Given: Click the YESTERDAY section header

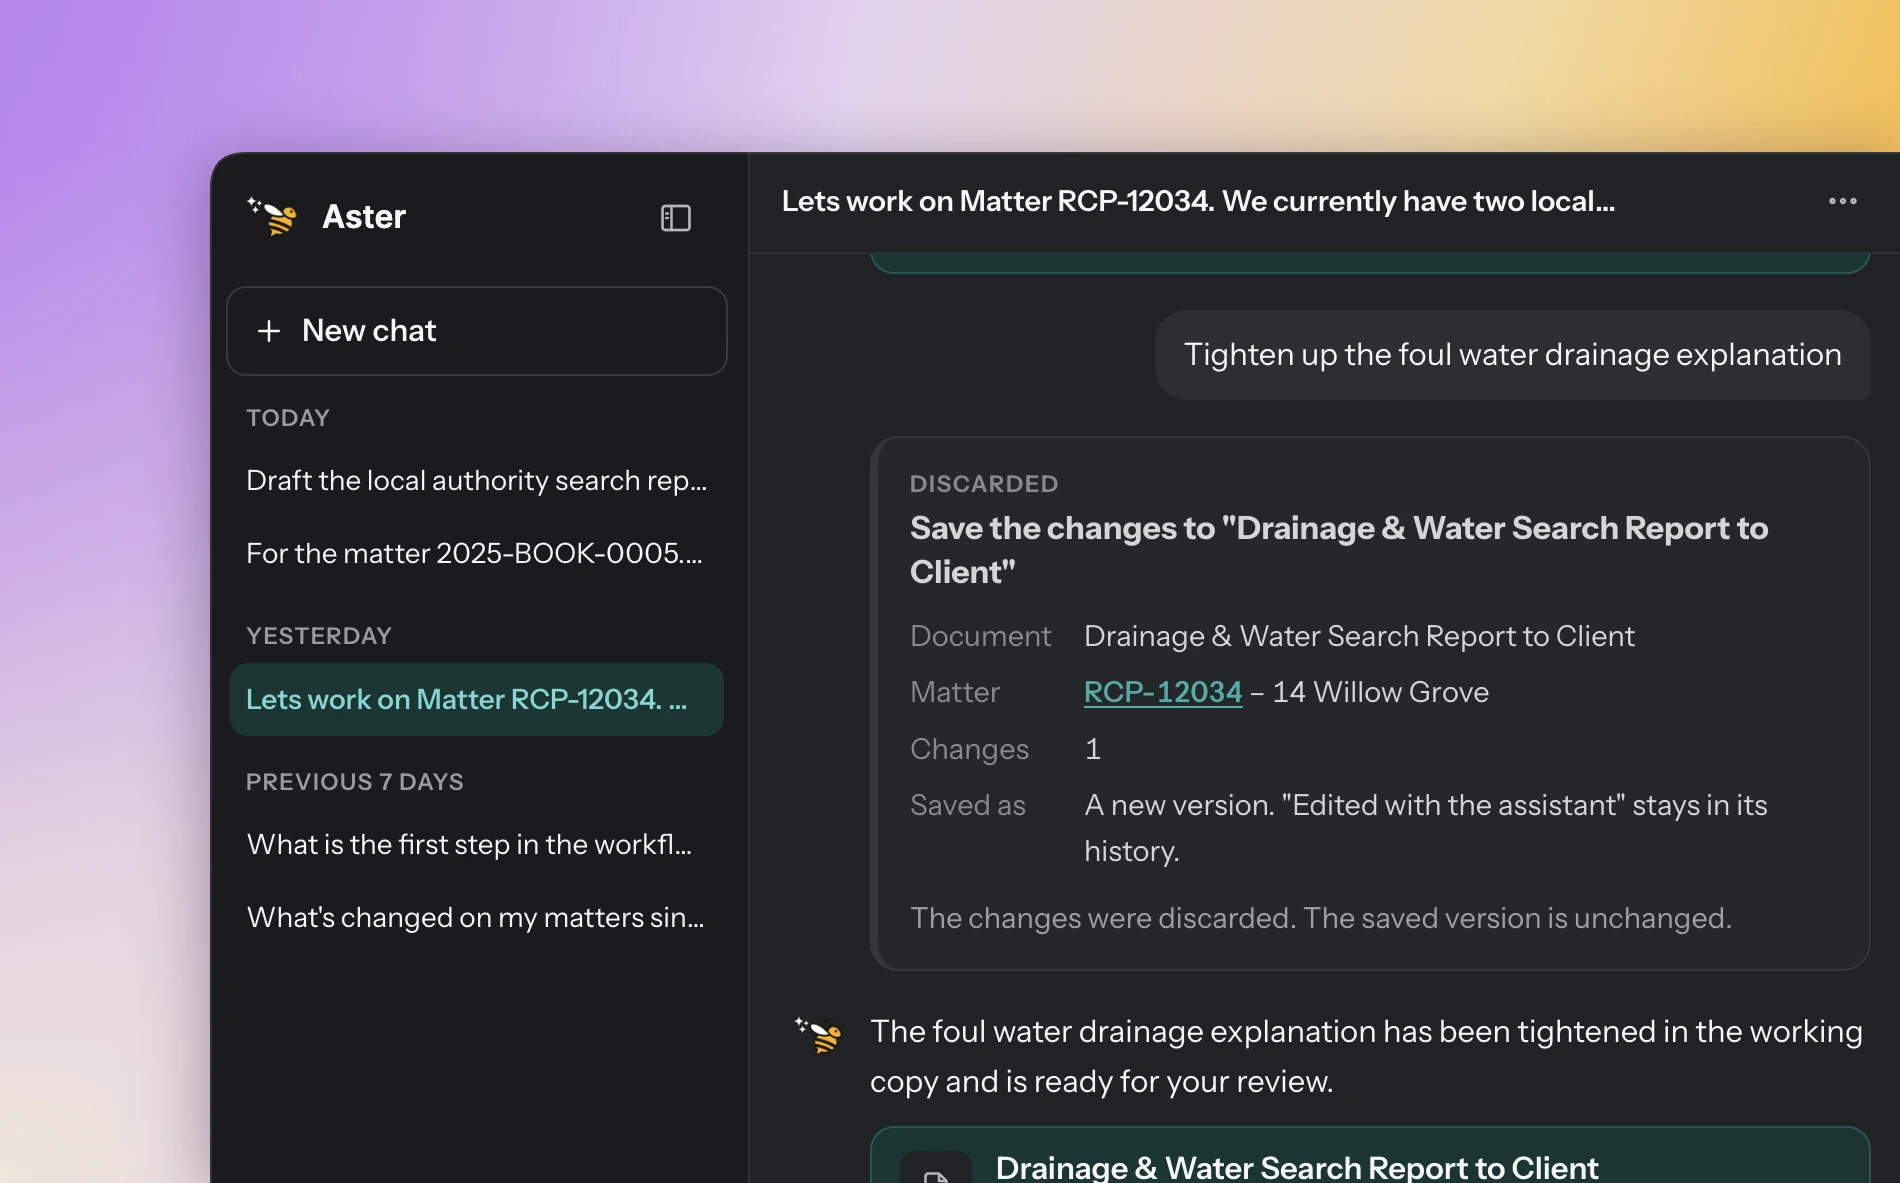Looking at the screenshot, I should coord(319,636).
